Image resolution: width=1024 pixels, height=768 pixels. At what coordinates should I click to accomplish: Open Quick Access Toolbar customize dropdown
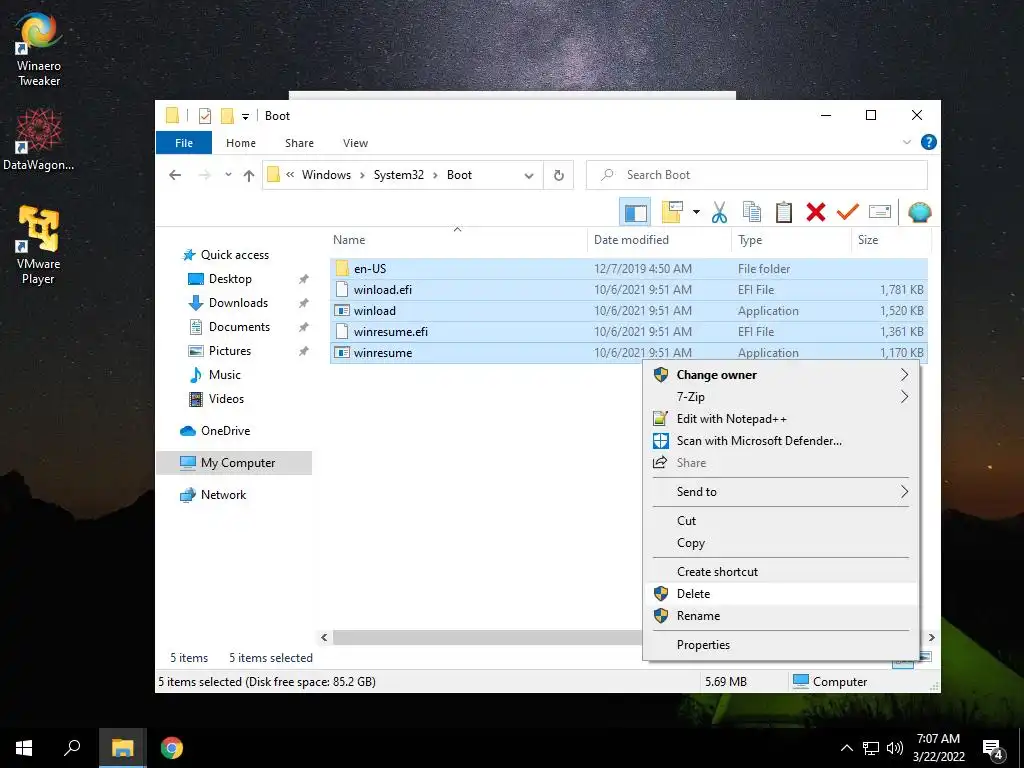tap(246, 116)
